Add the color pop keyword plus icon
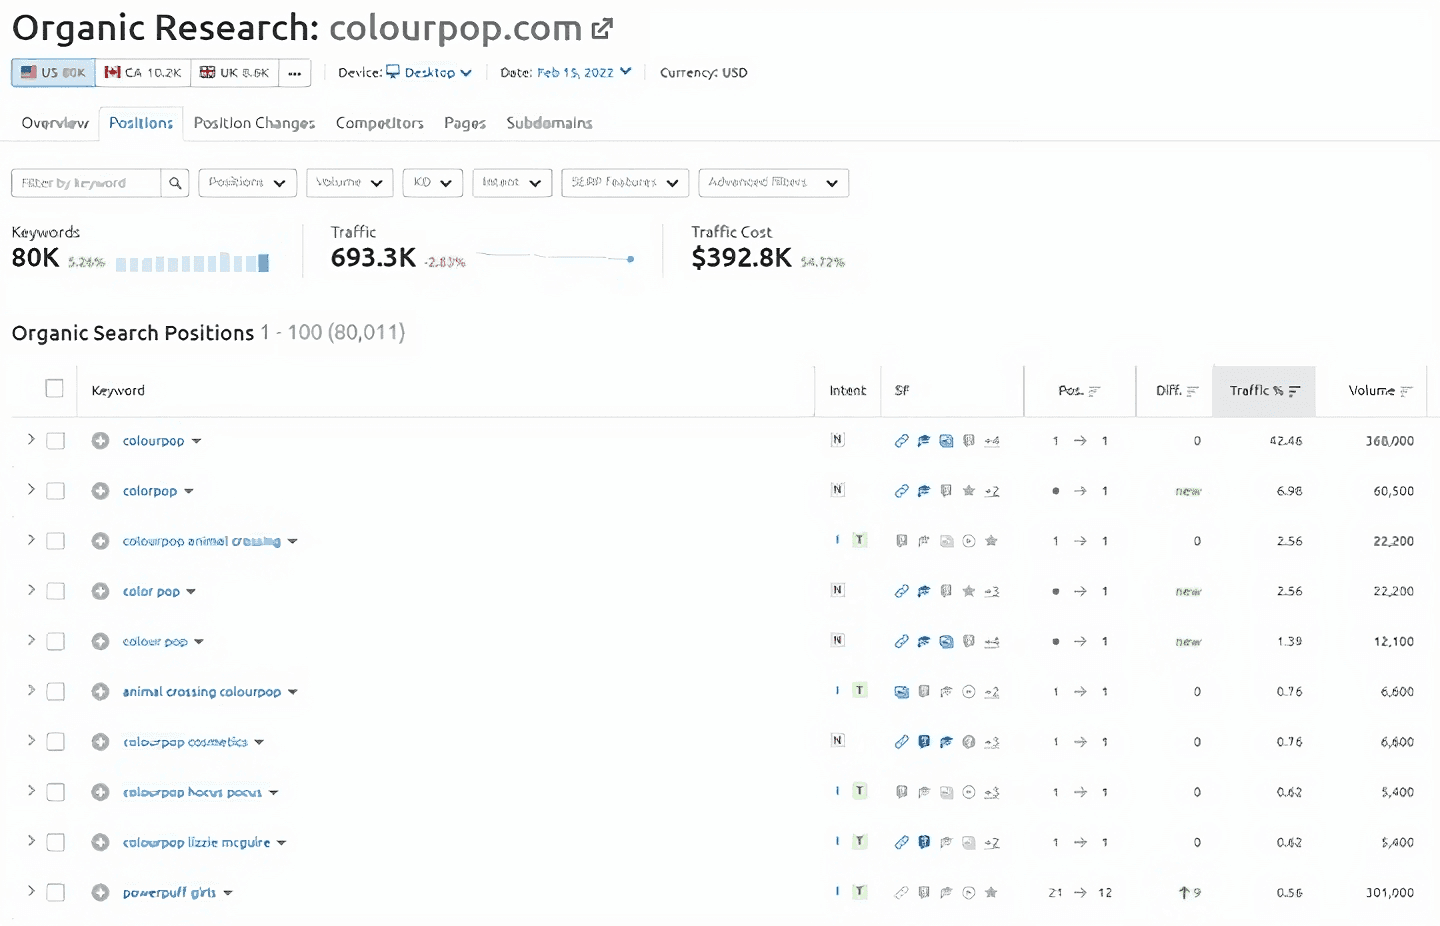The height and width of the screenshot is (926, 1440). [x=100, y=591]
